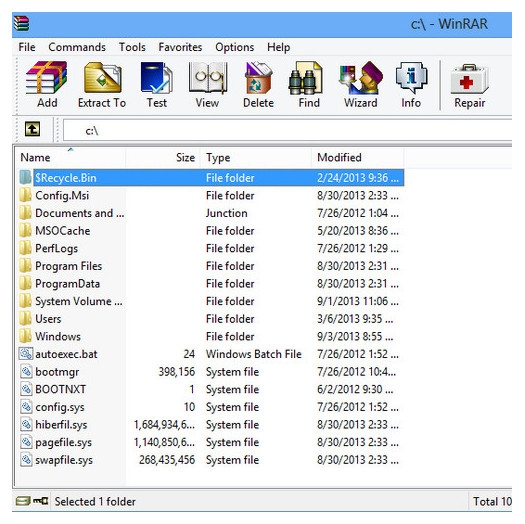
Task: Open the File menu
Action: point(27,47)
